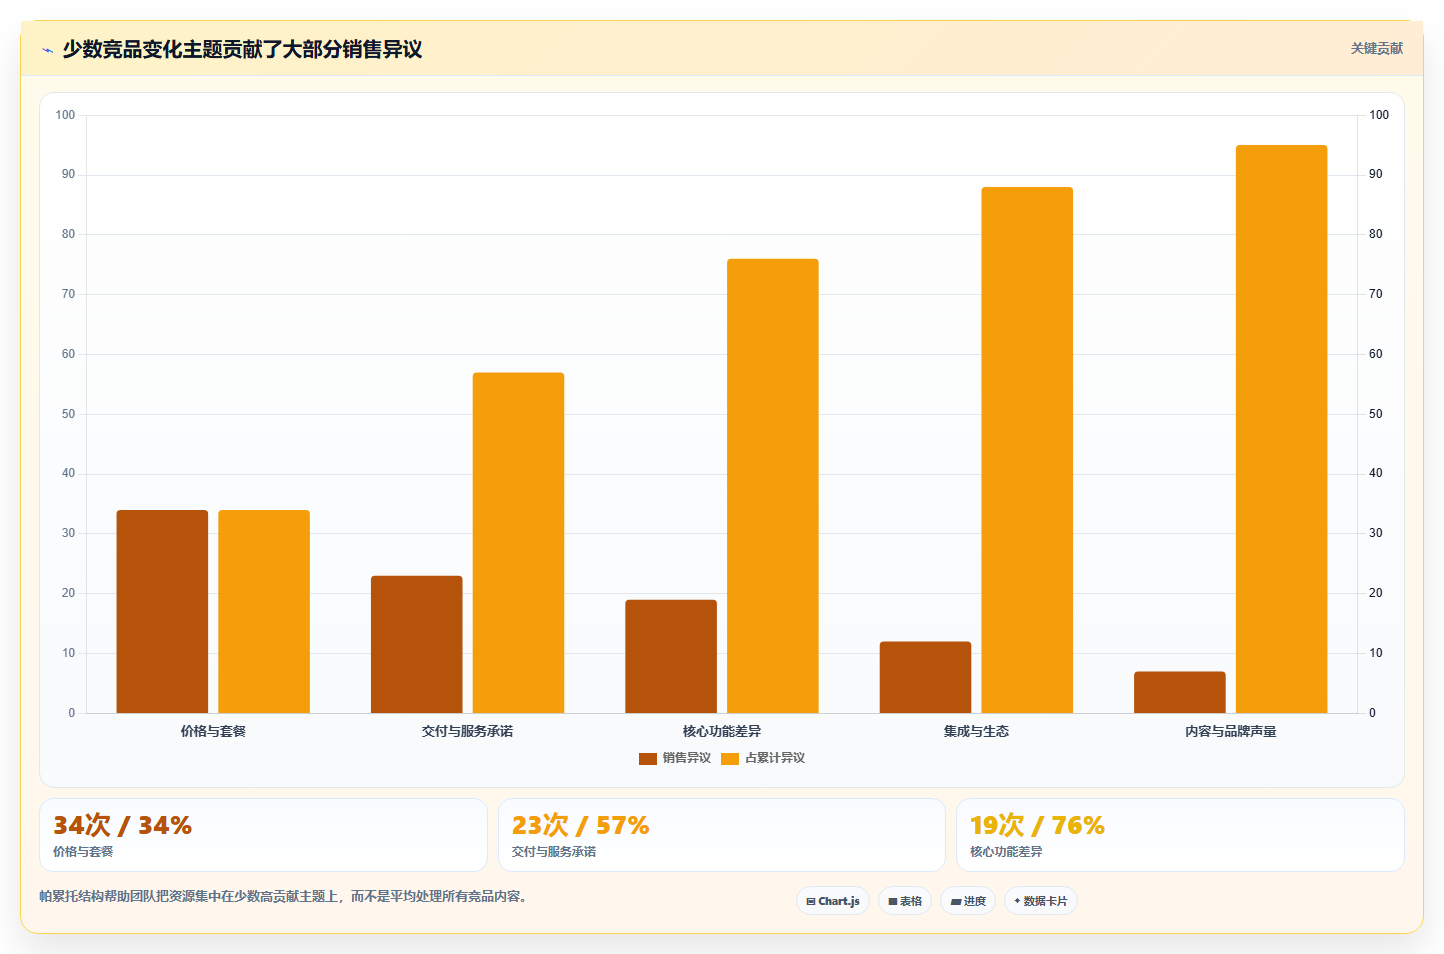
Task: Click the orange cumulative bar for 集成与生态
Action: (x=1027, y=450)
